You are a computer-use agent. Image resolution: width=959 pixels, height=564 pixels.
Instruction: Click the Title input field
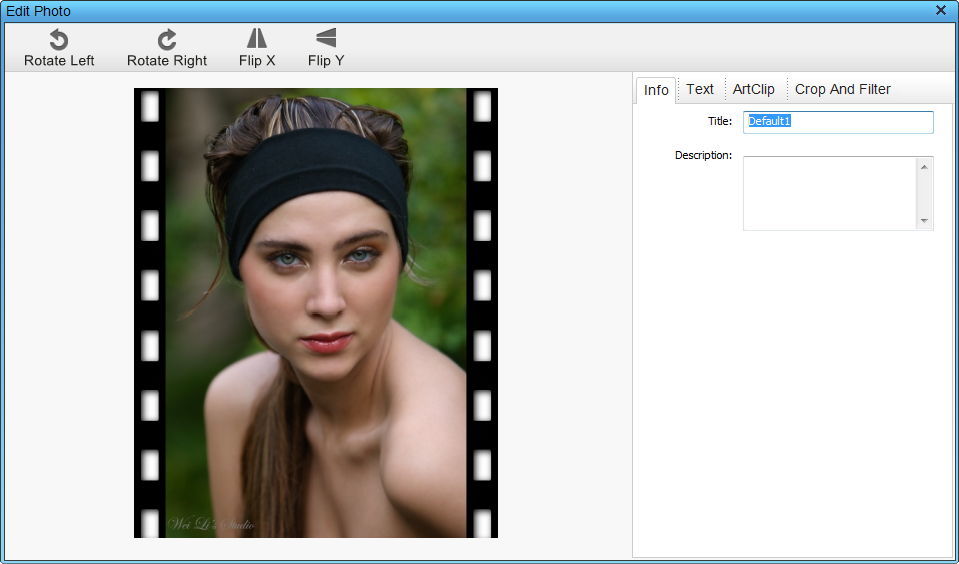tap(838, 122)
